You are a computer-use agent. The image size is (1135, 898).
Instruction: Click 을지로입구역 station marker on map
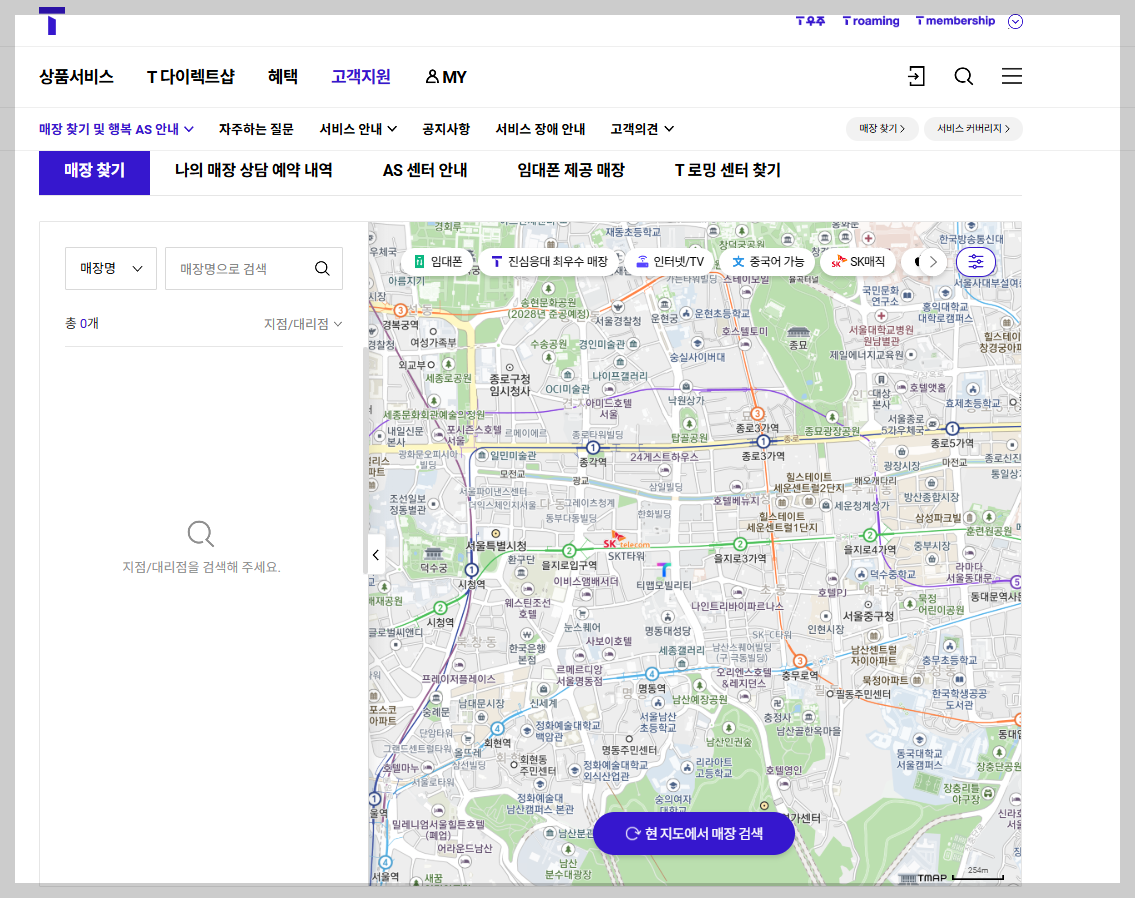point(569,551)
